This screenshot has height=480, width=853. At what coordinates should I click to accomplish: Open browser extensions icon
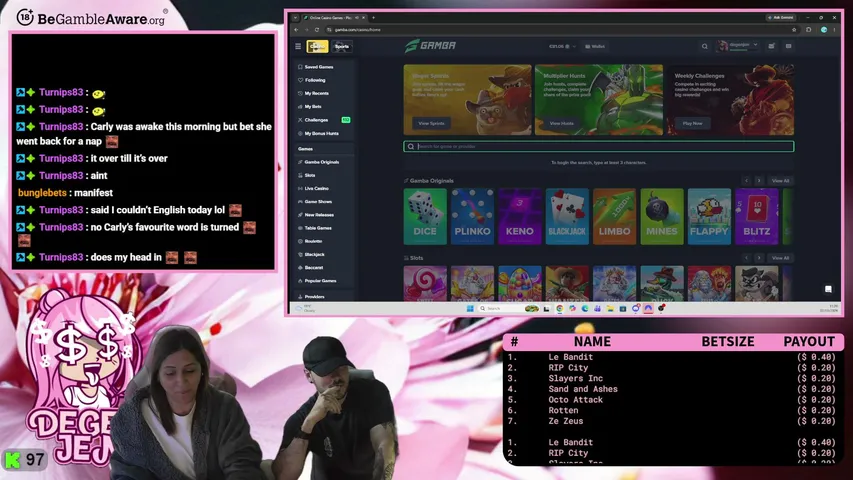pos(808,30)
